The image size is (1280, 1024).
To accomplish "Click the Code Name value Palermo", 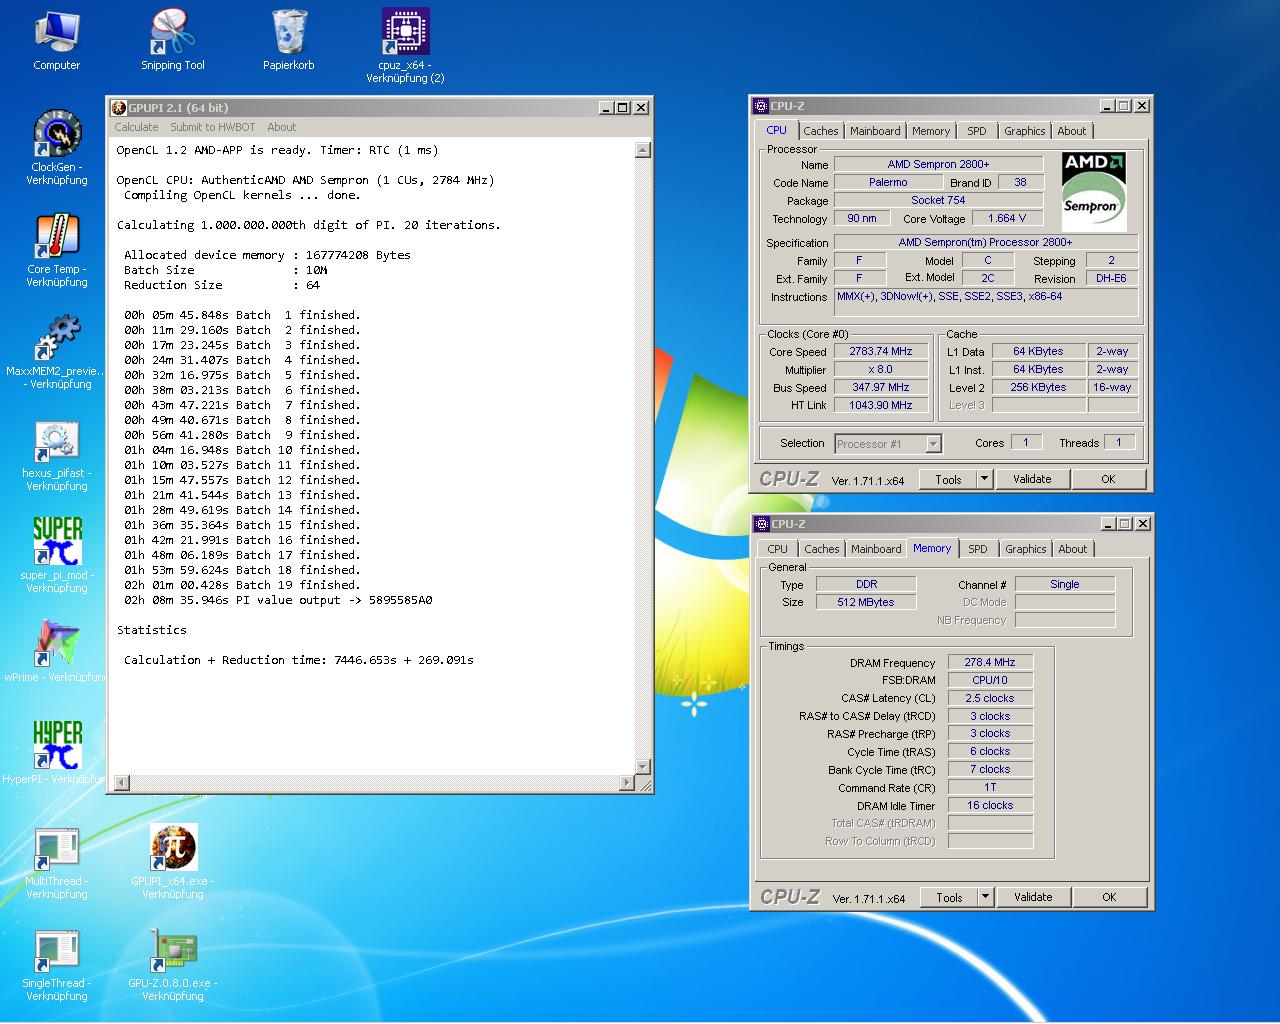I will coord(888,182).
